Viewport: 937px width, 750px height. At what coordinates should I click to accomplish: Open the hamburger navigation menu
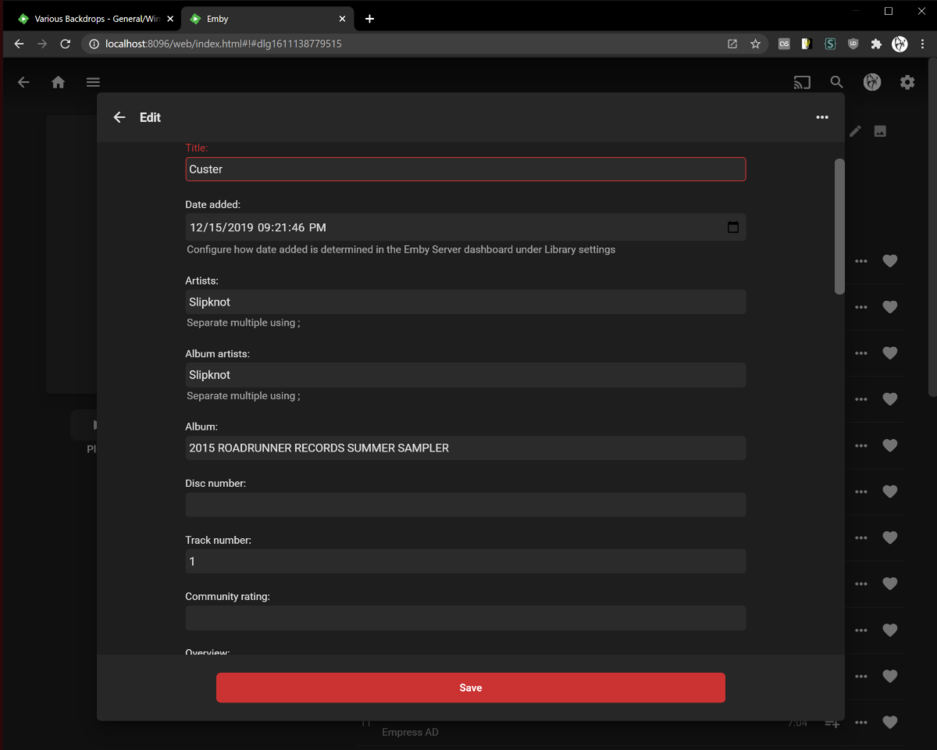92,82
